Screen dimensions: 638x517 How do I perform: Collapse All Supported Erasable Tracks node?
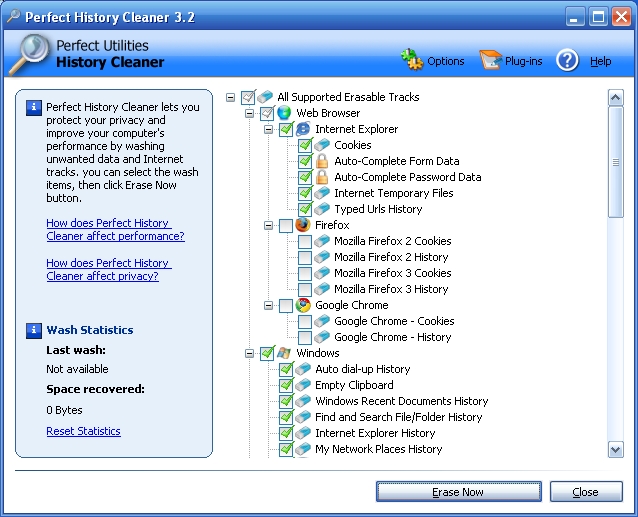tap(230, 98)
